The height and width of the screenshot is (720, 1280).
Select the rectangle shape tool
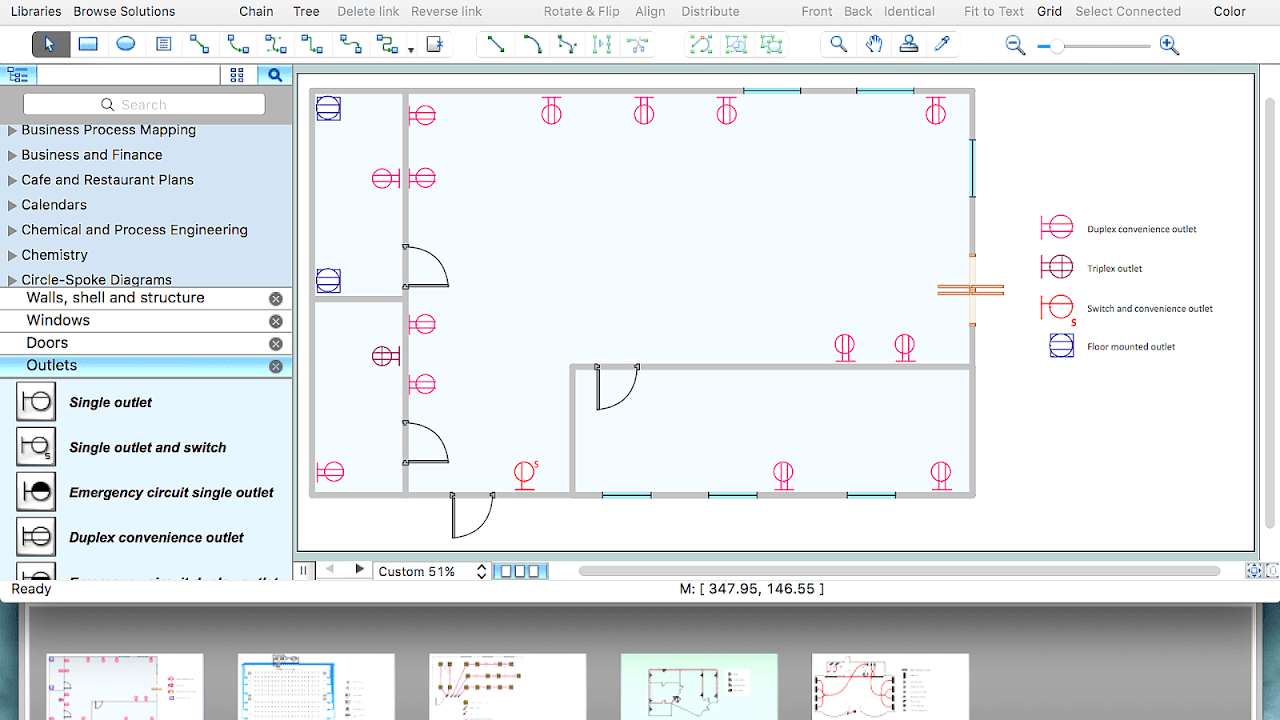click(88, 45)
